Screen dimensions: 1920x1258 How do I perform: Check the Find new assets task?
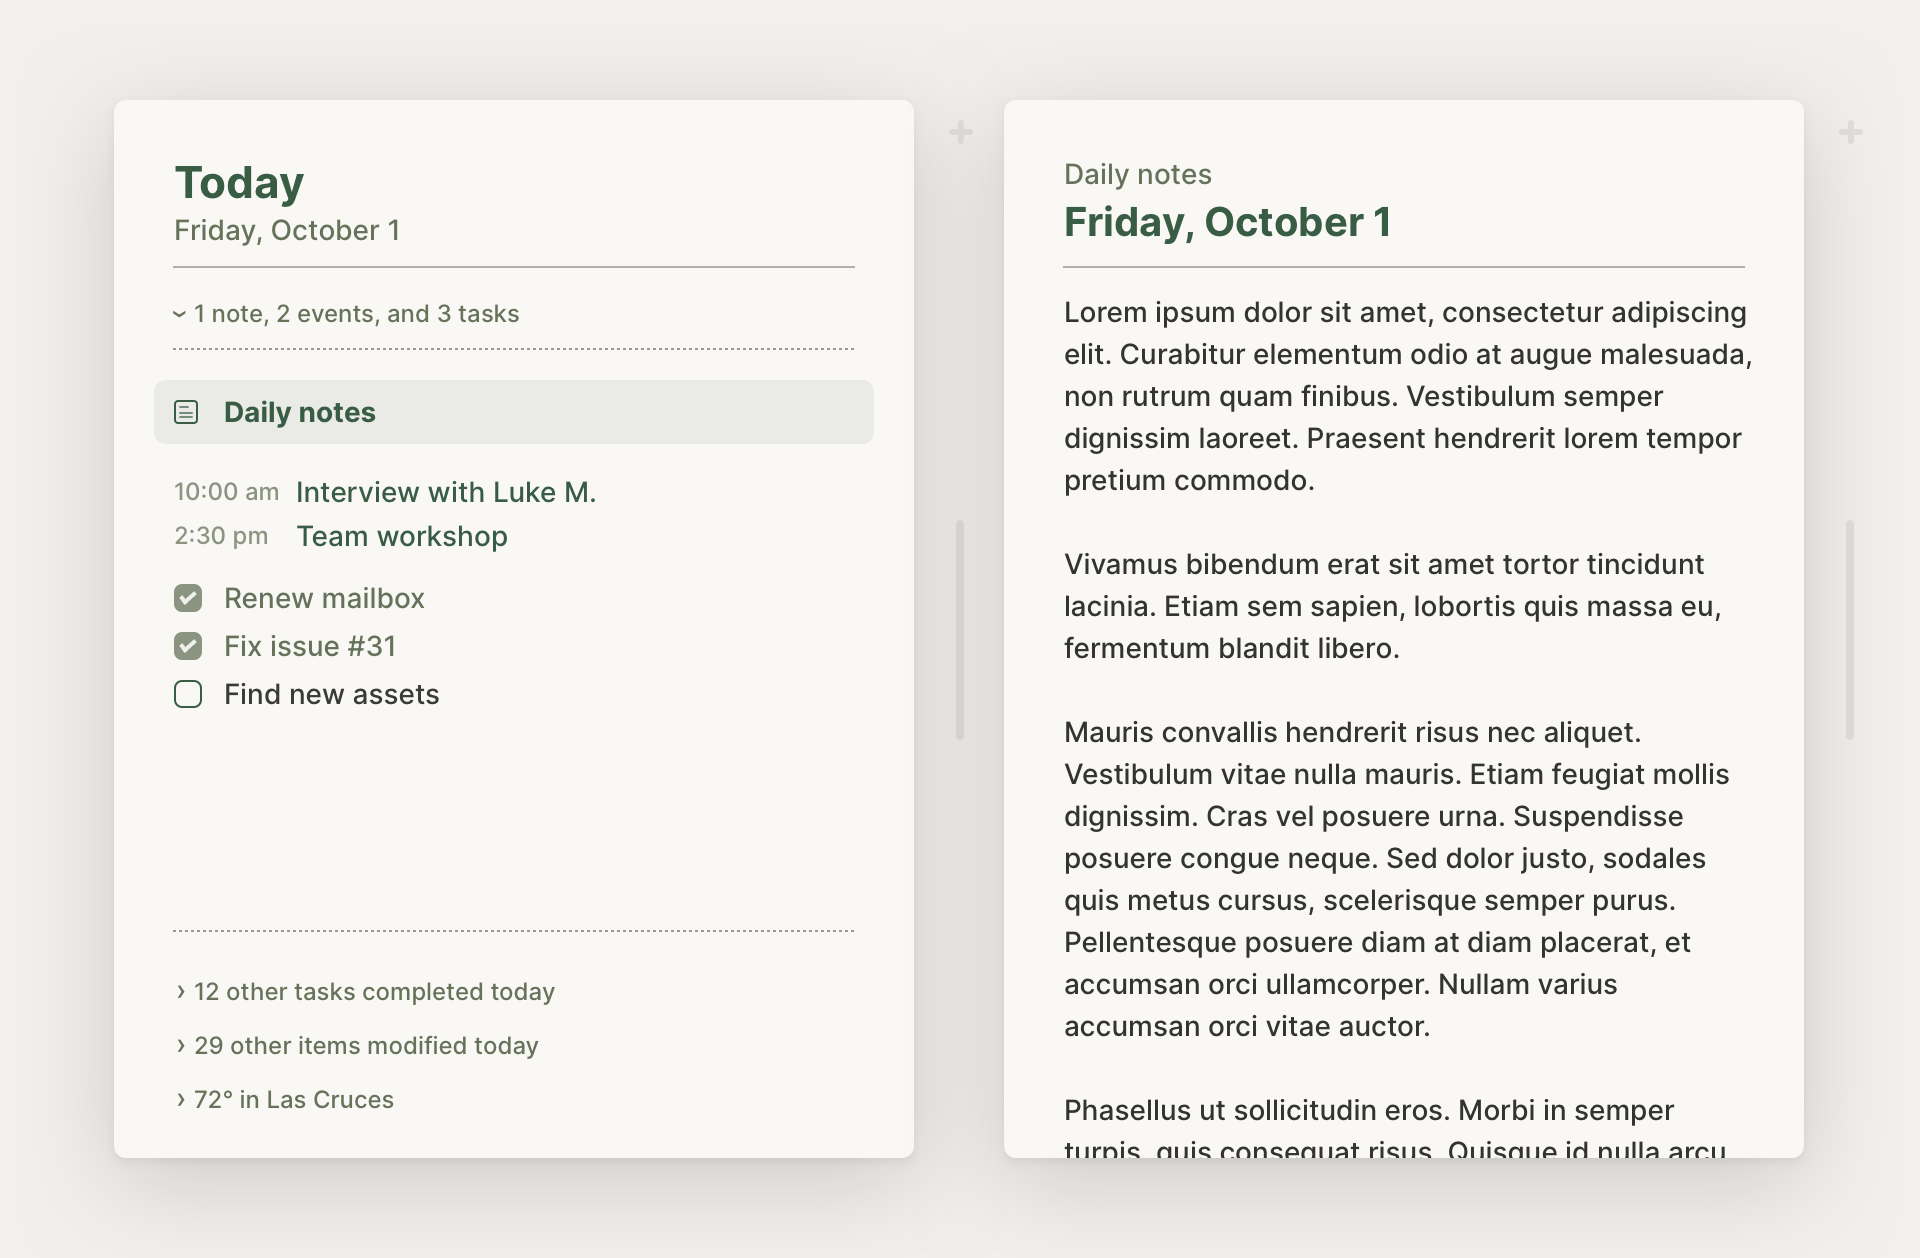pos(188,694)
